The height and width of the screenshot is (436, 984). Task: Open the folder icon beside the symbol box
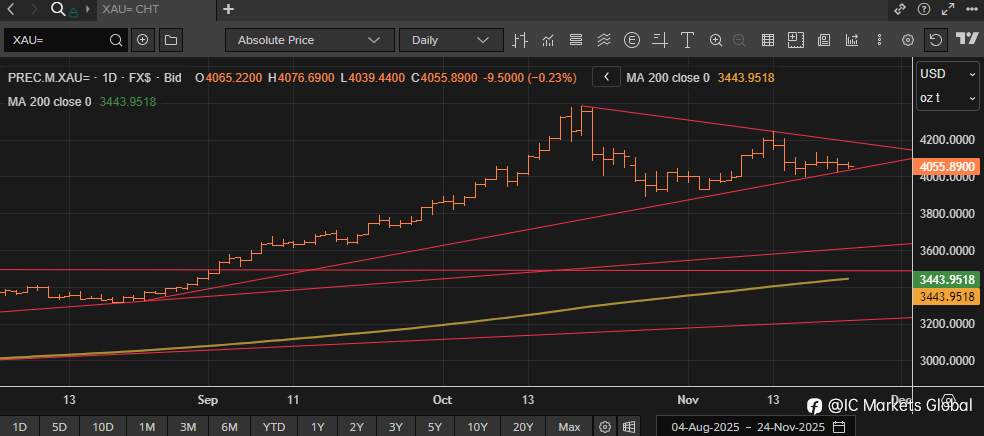(170, 40)
